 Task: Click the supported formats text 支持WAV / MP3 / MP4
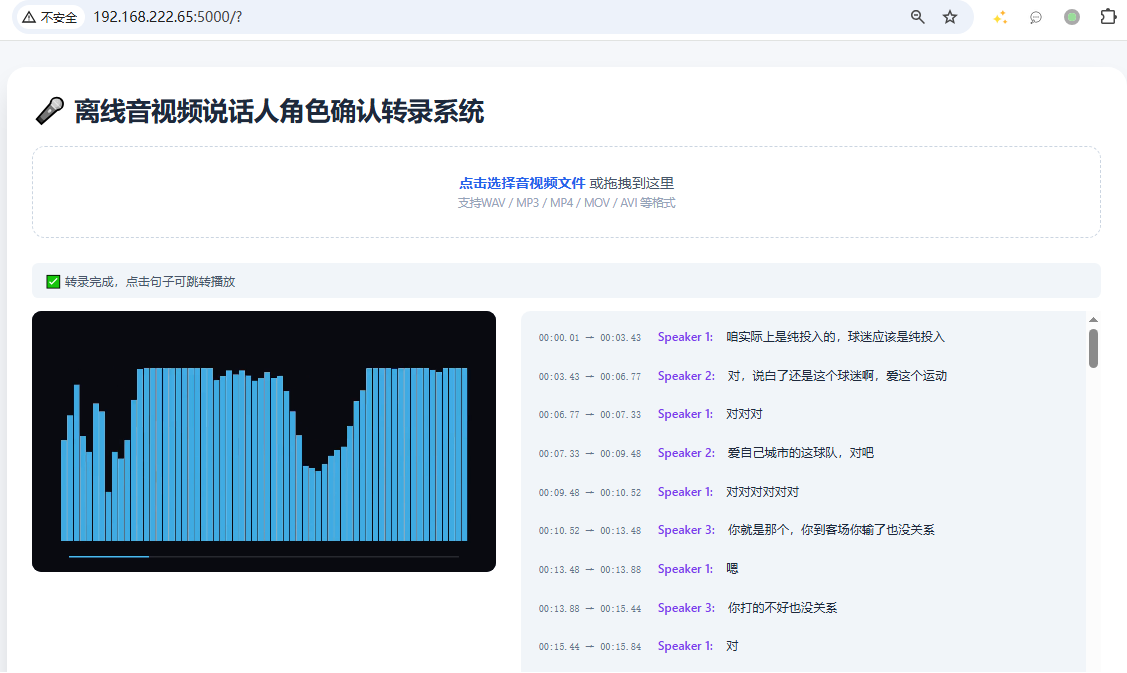(566, 203)
